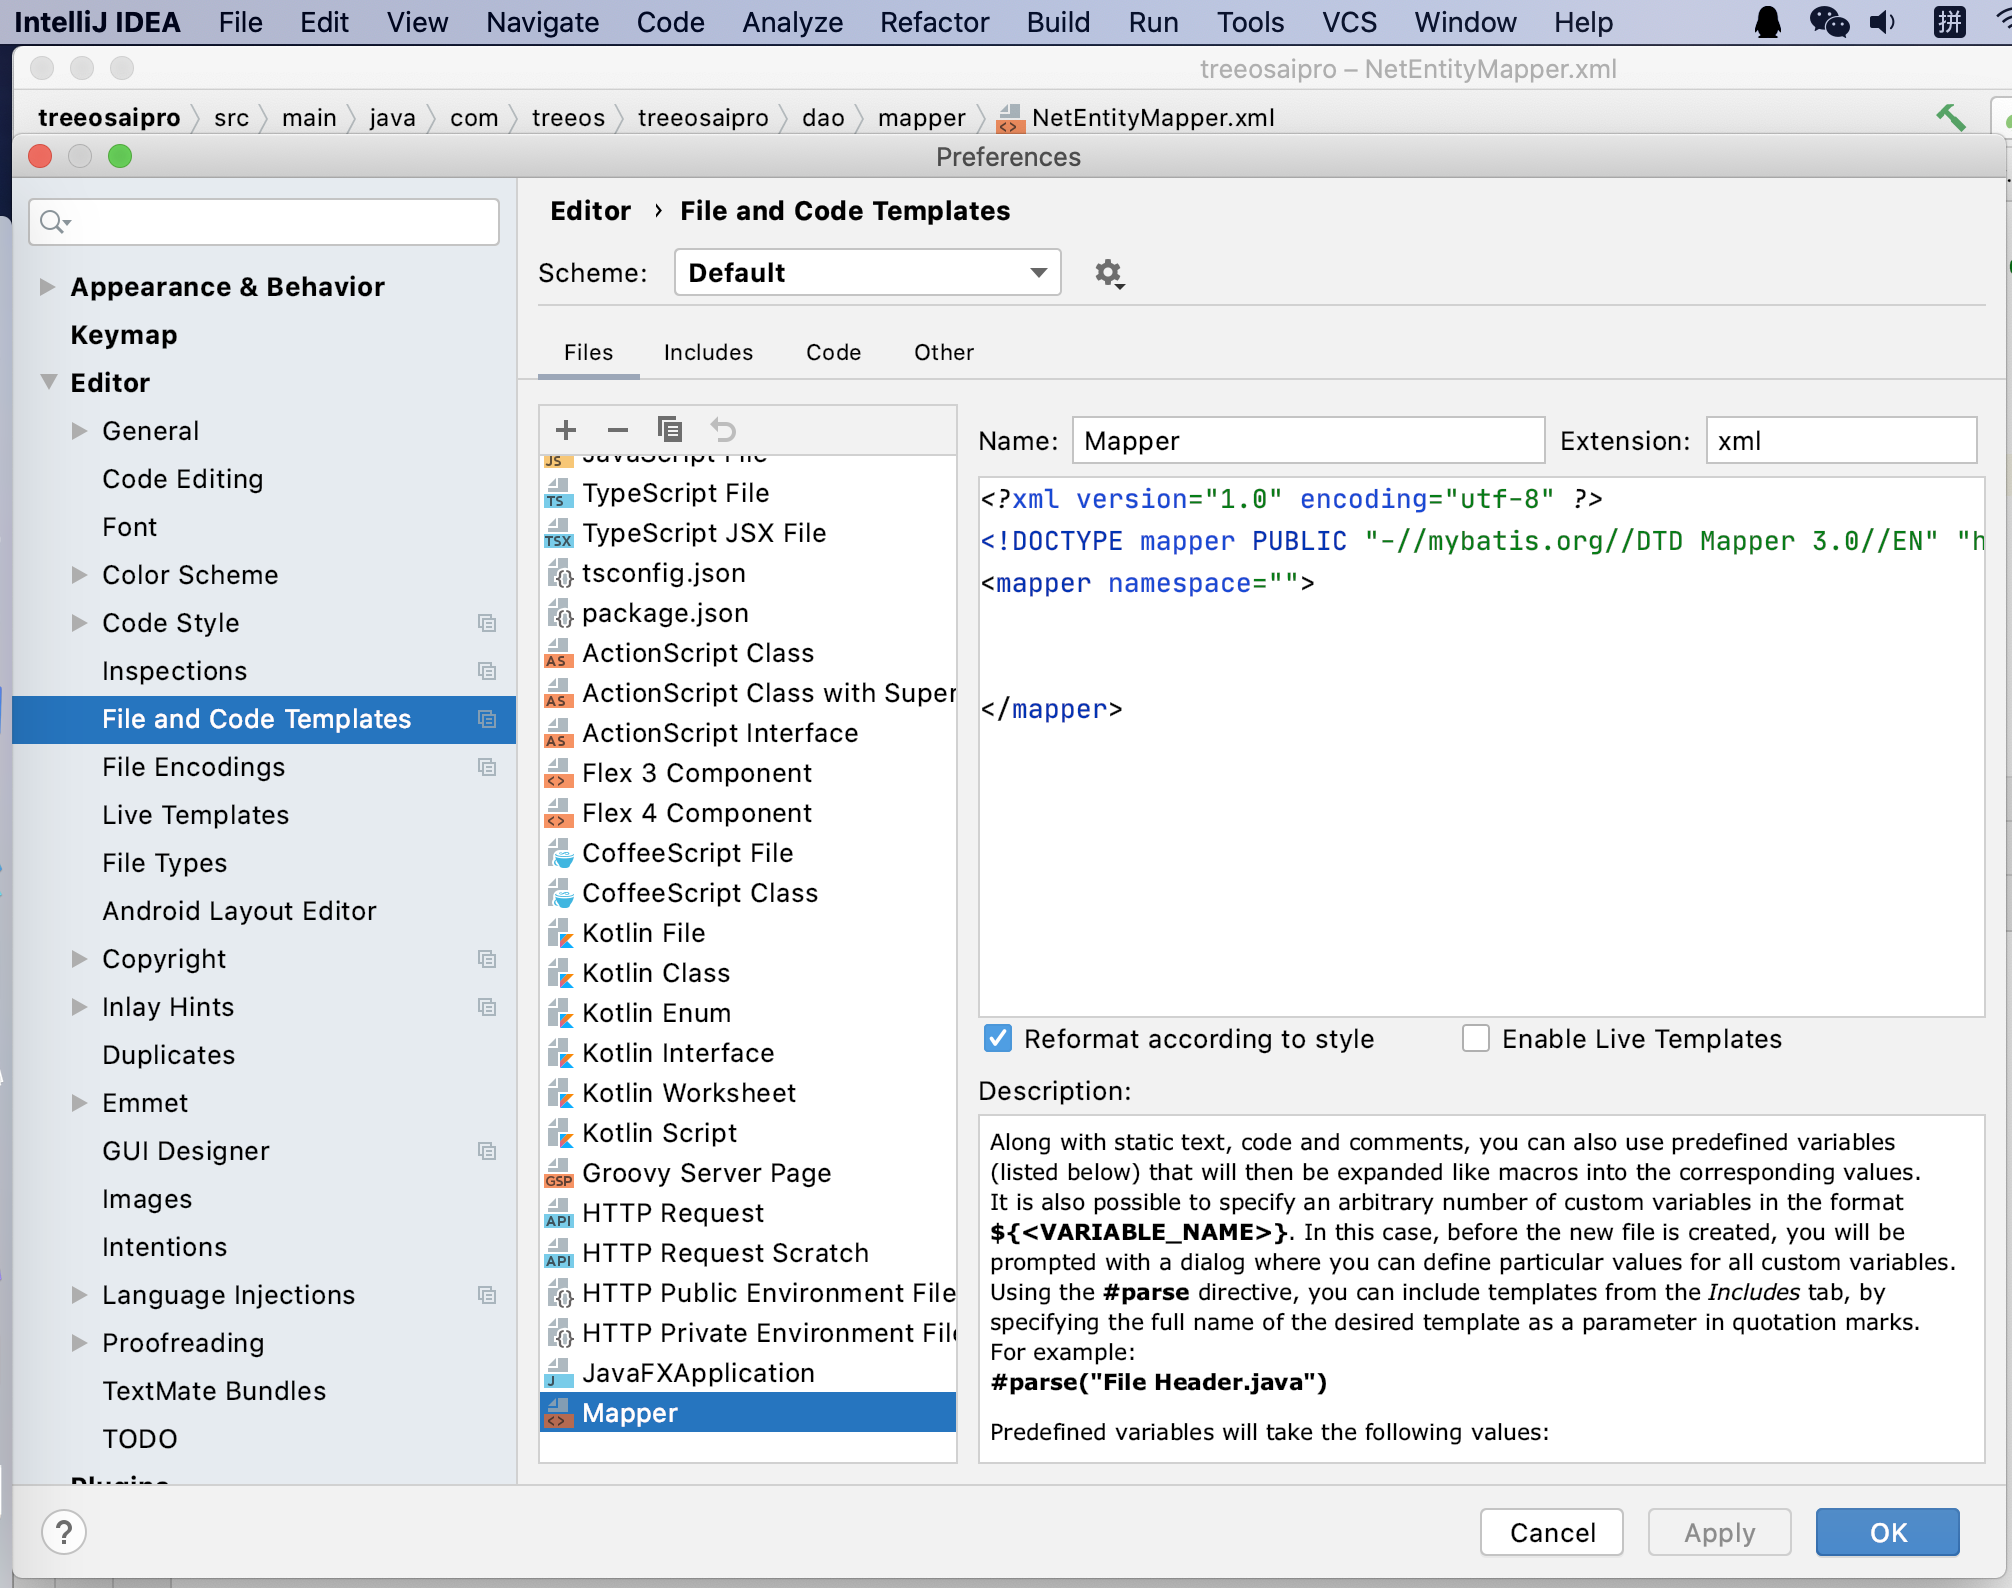
Task: Uncheck Reformat according to style
Action: click(x=997, y=1038)
